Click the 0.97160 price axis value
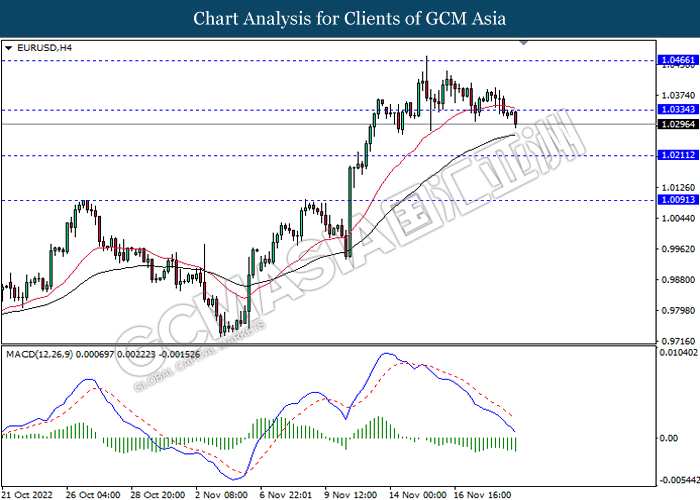This screenshot has width=700, height=500. (678, 341)
